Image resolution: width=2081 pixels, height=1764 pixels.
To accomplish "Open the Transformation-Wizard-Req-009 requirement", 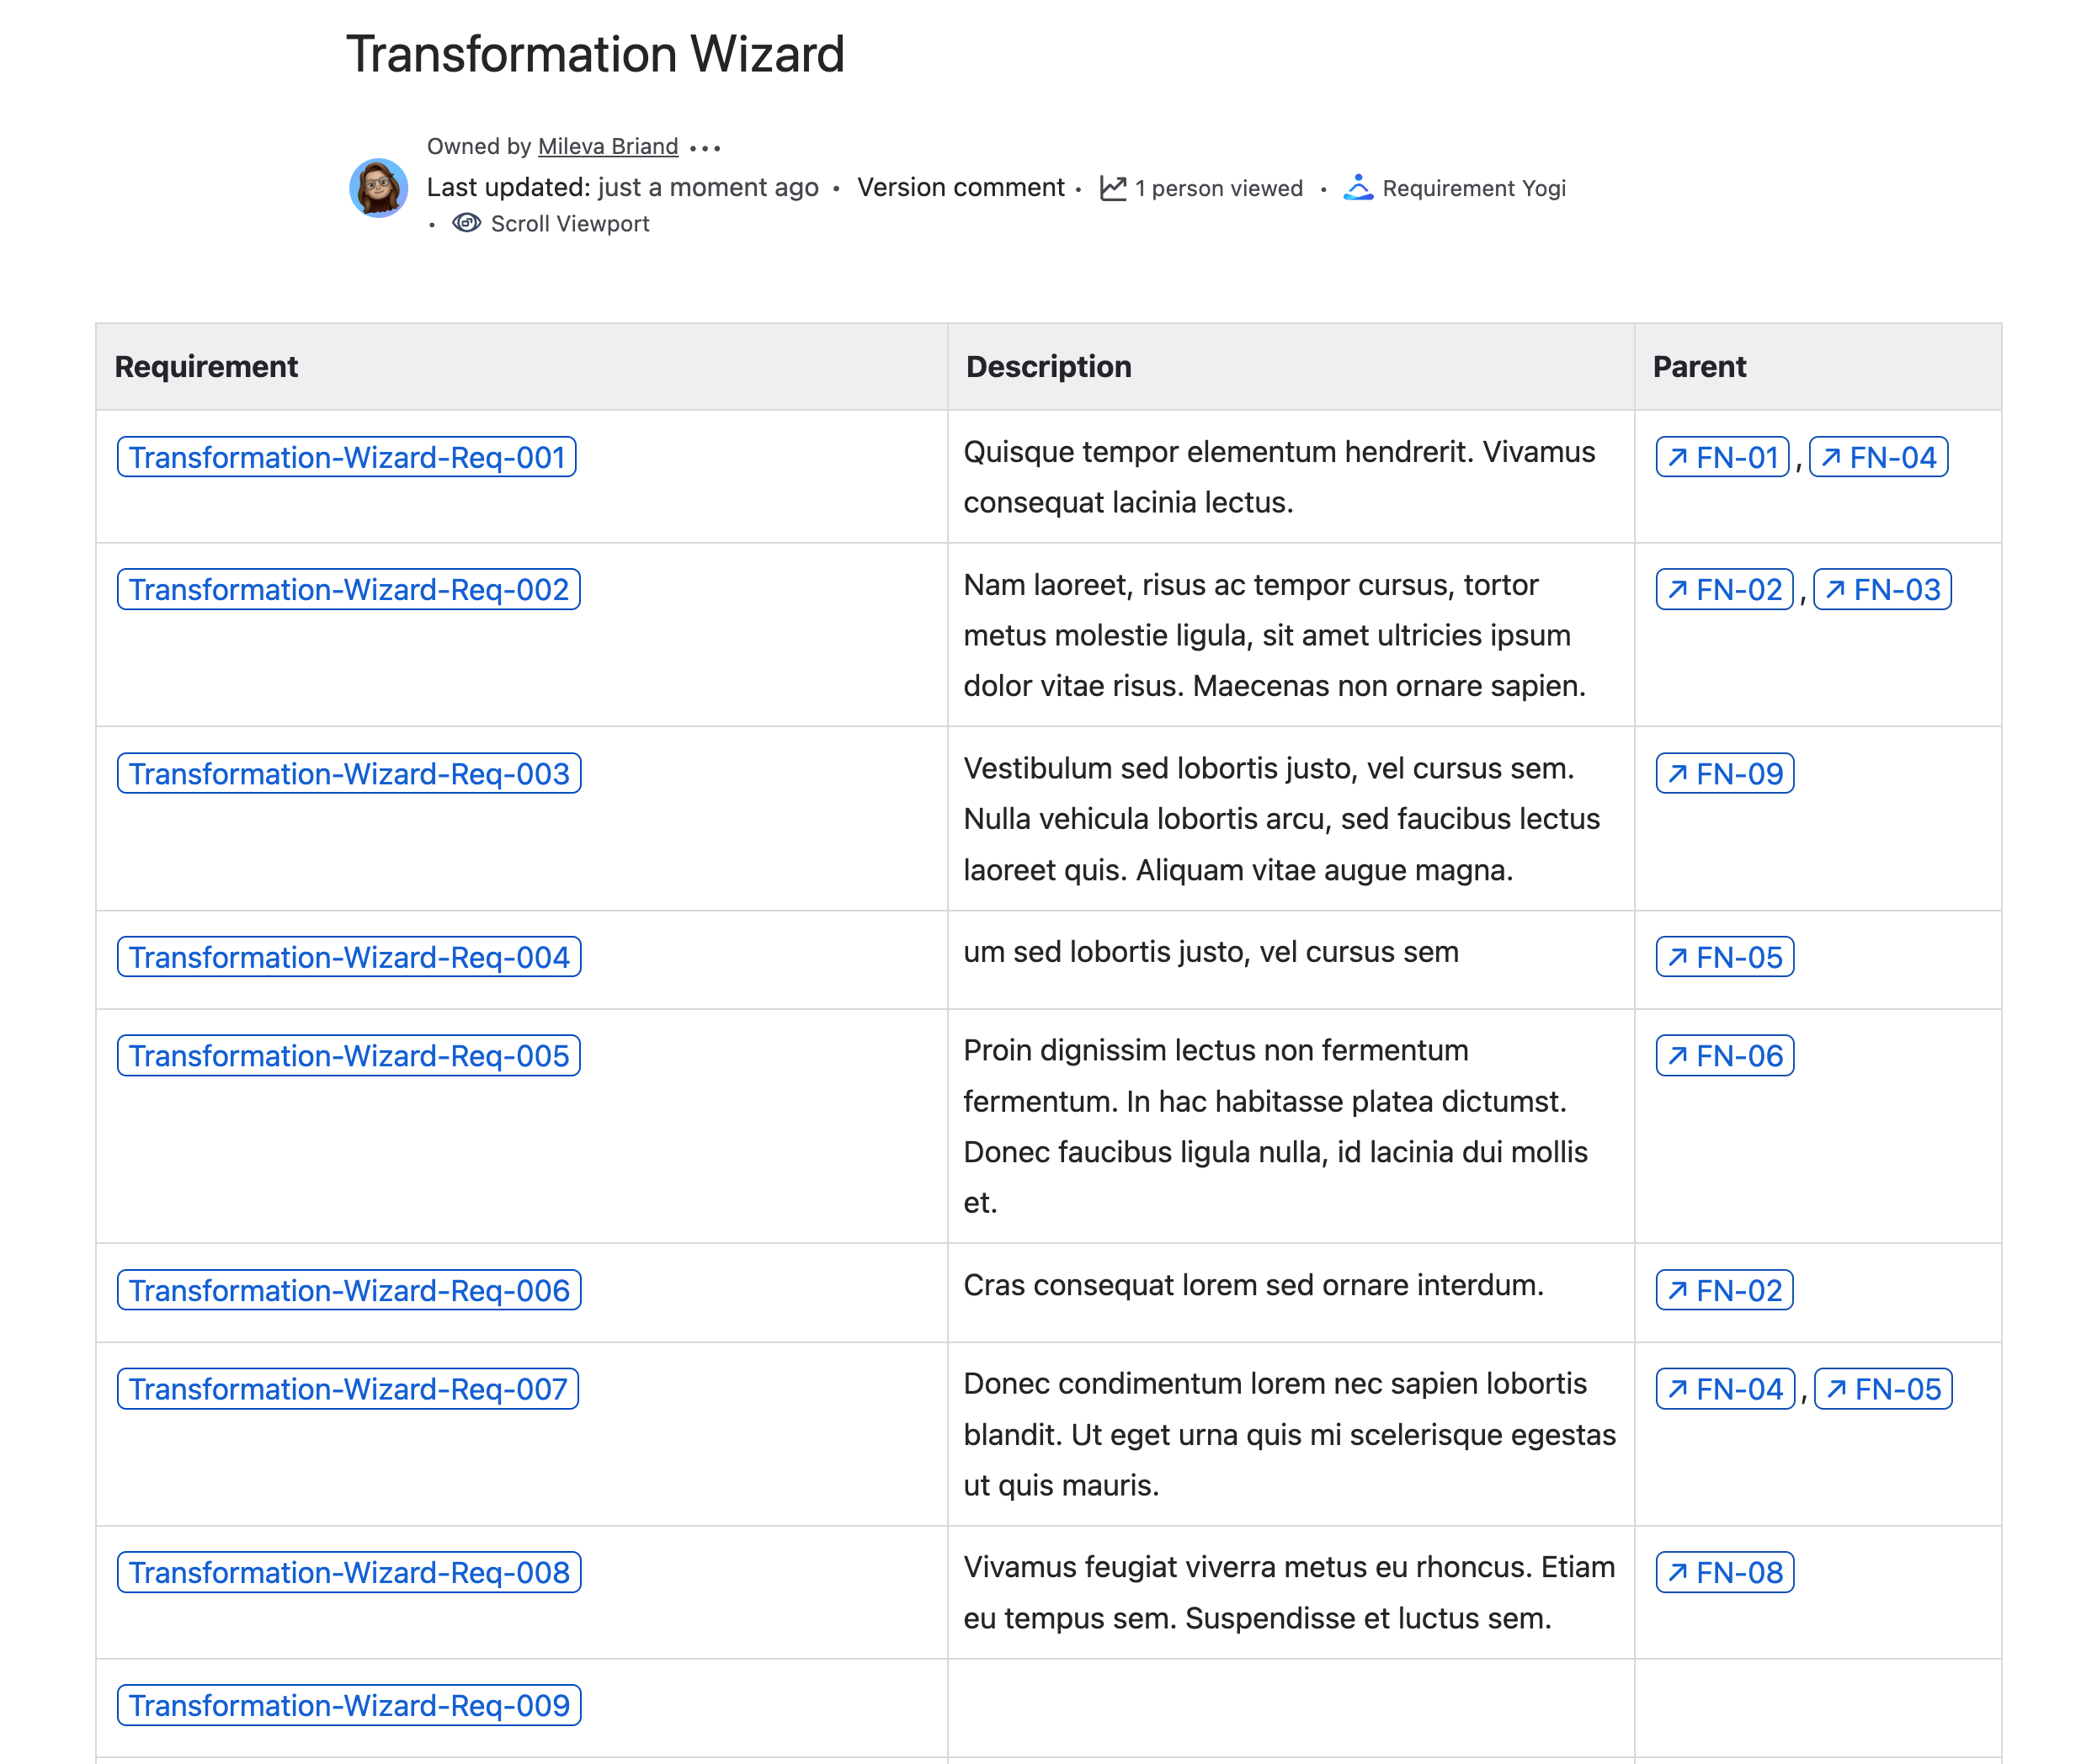I will point(348,1704).
